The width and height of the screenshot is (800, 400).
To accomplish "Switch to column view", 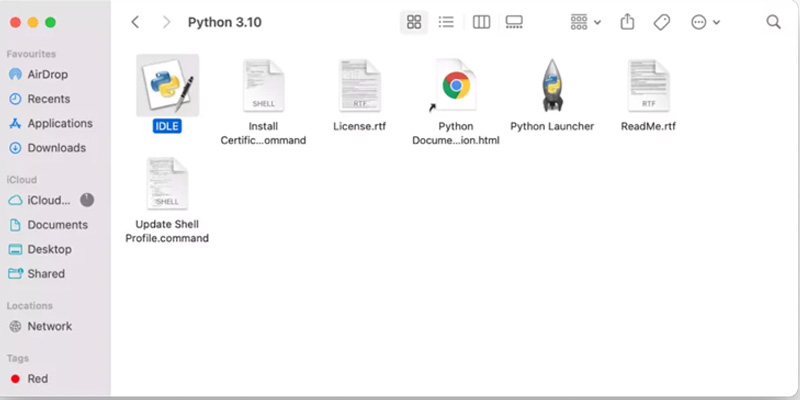I will pos(481,22).
